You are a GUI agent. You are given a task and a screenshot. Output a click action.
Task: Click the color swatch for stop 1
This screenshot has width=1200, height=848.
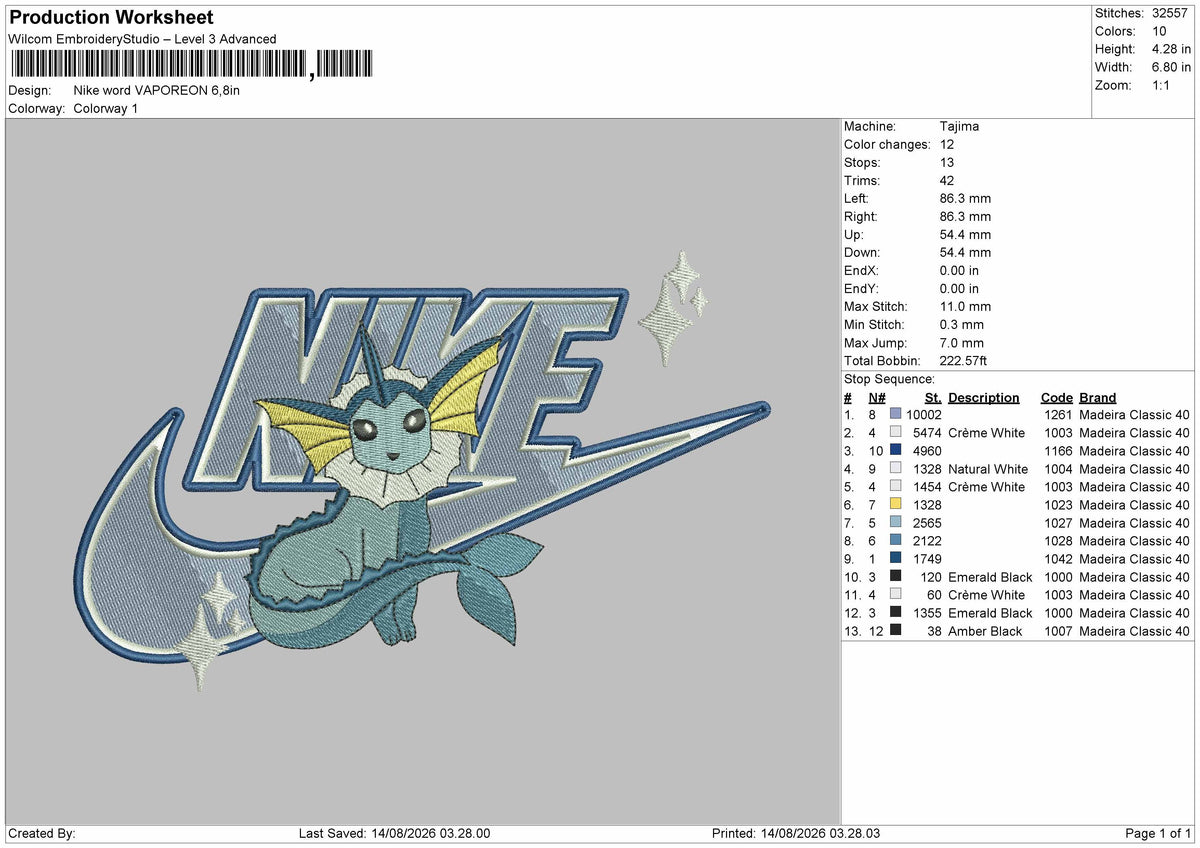pyautogui.click(x=895, y=415)
